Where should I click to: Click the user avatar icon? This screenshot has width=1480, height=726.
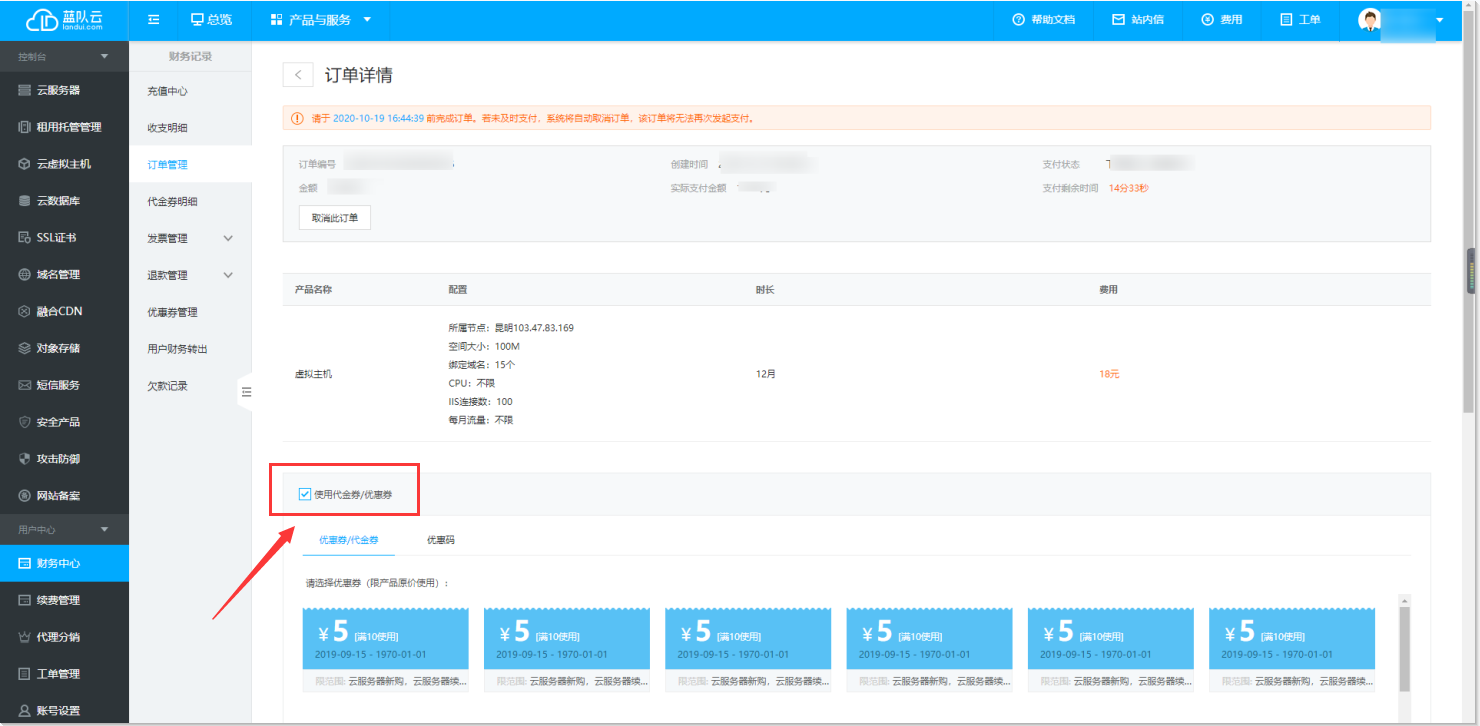(1369, 19)
